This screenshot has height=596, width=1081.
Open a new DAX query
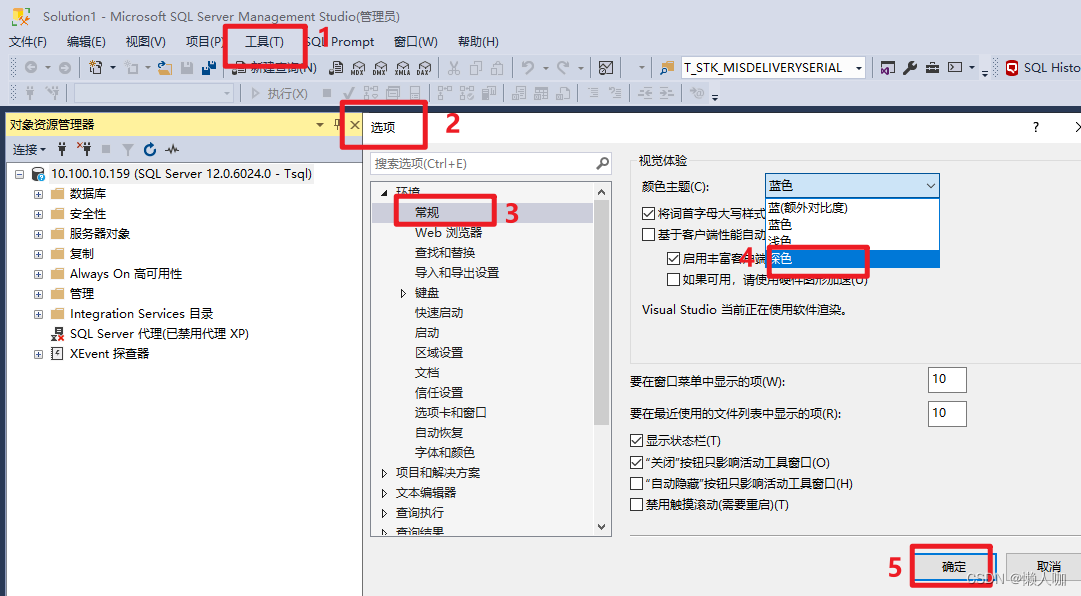pyautogui.click(x=424, y=68)
